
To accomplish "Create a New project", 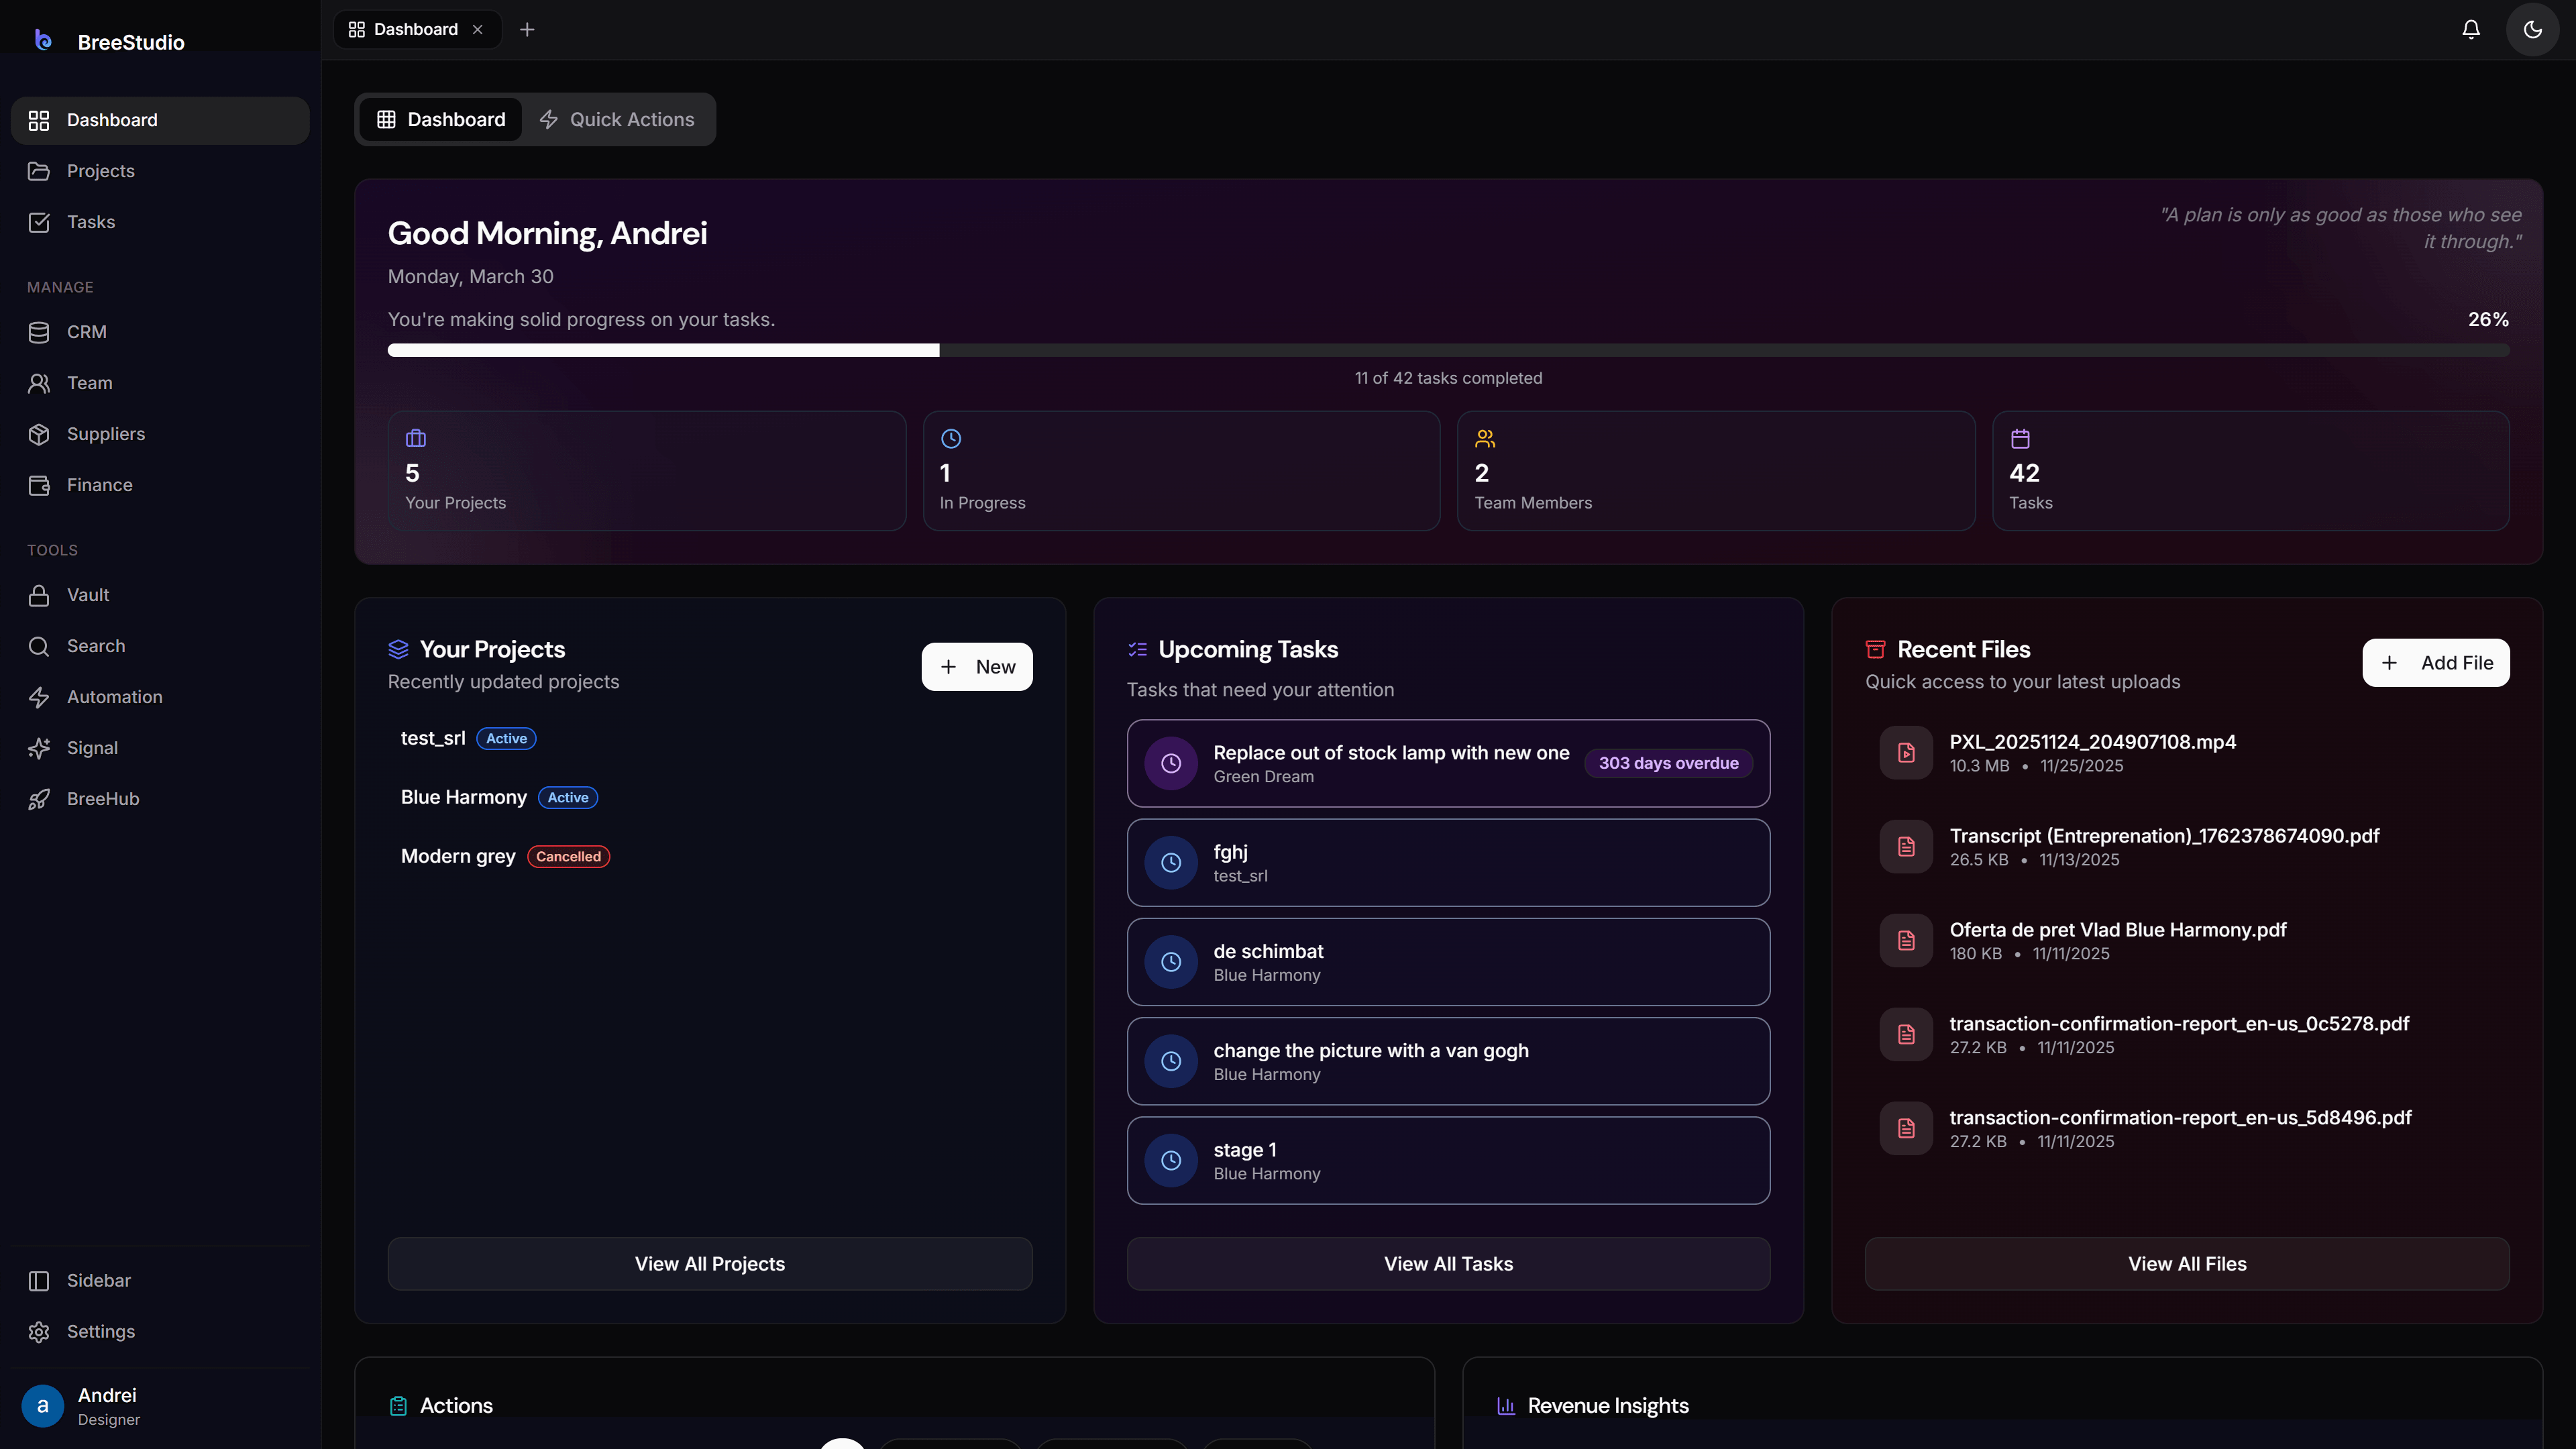I will [977, 667].
